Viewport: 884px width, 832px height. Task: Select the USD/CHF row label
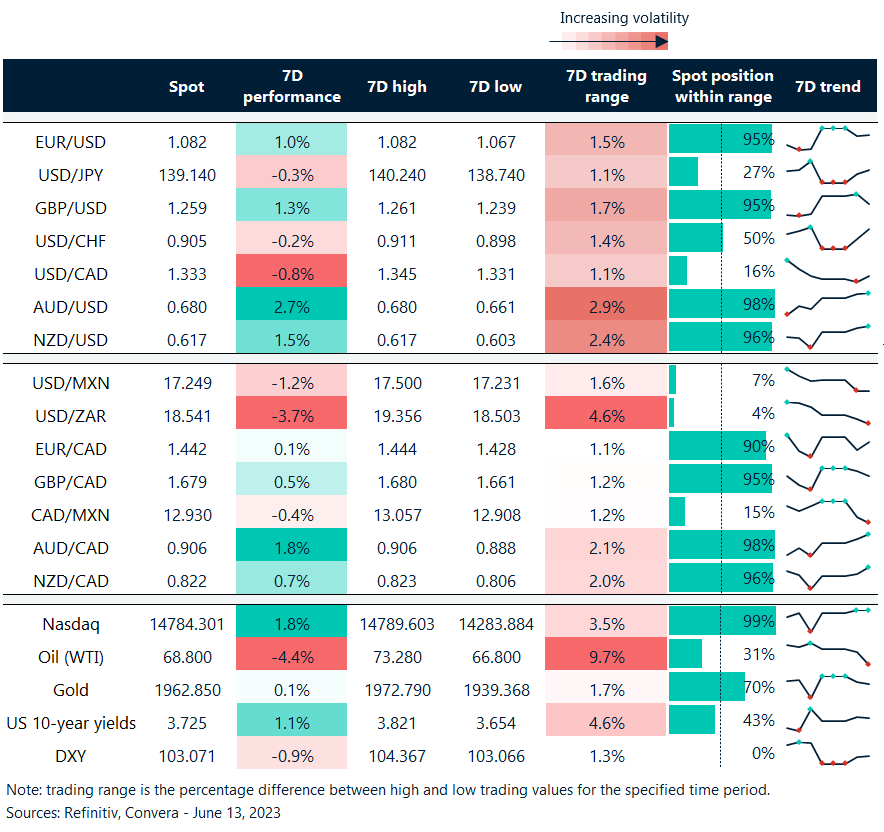pyautogui.click(x=70, y=241)
